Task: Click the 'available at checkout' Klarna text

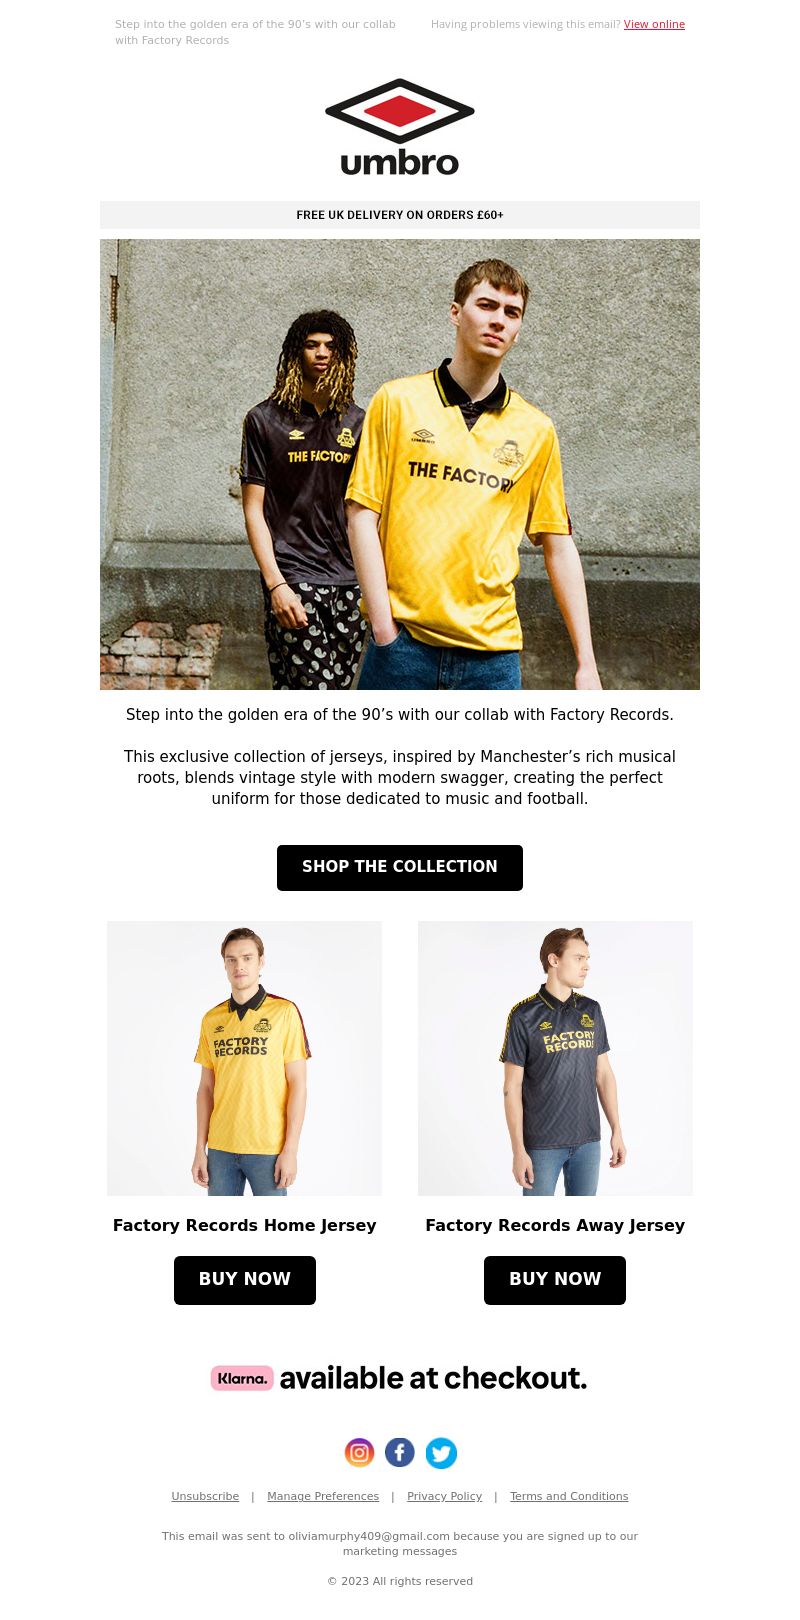Action: pyautogui.click(x=433, y=1378)
